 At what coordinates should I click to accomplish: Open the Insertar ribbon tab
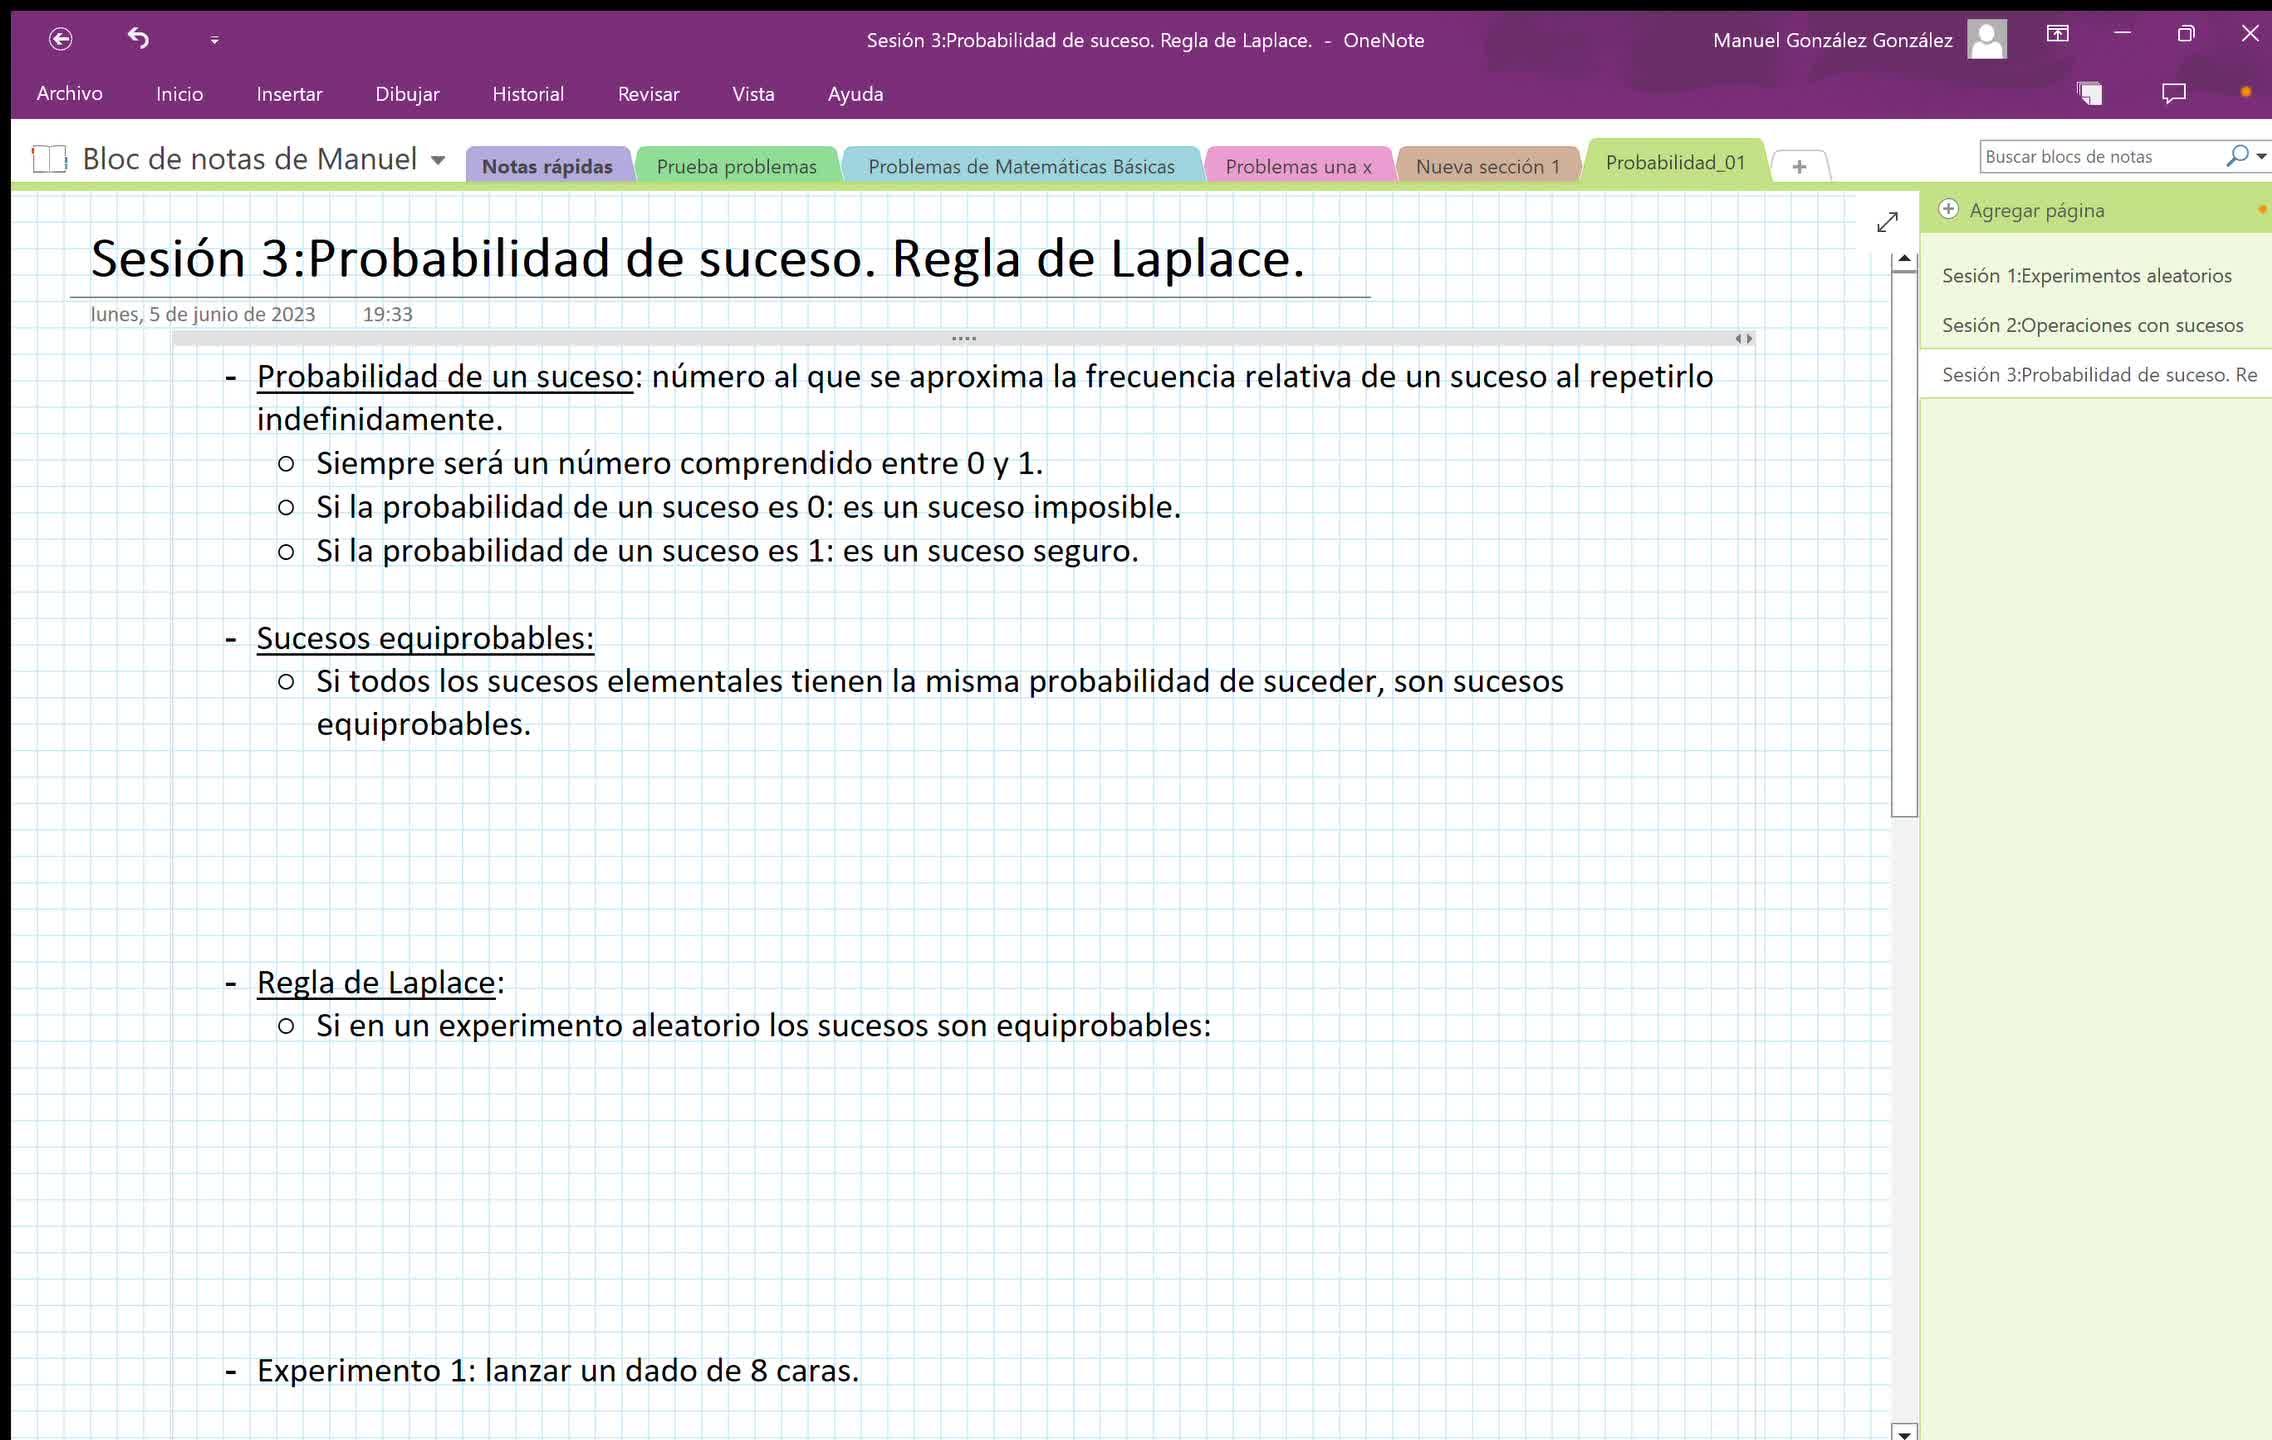(289, 94)
